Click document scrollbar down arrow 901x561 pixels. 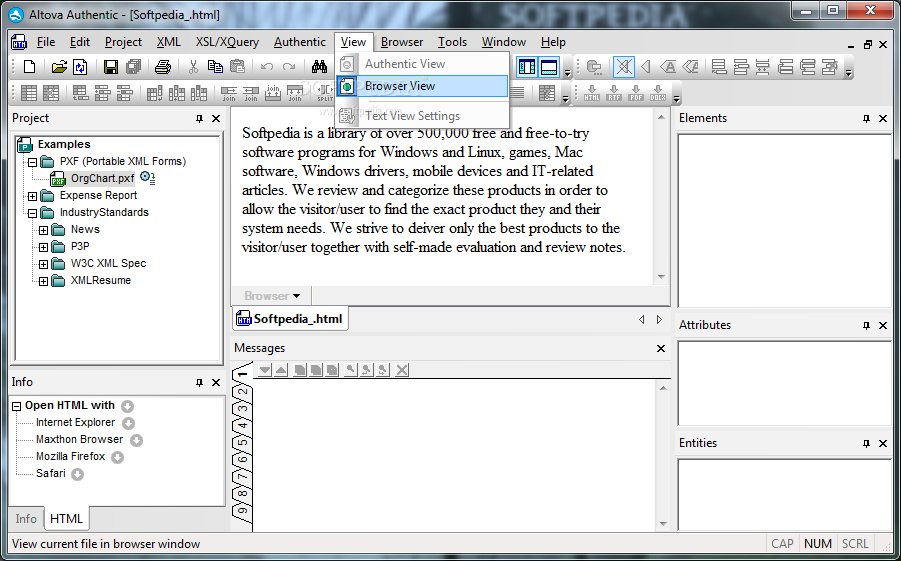661,277
